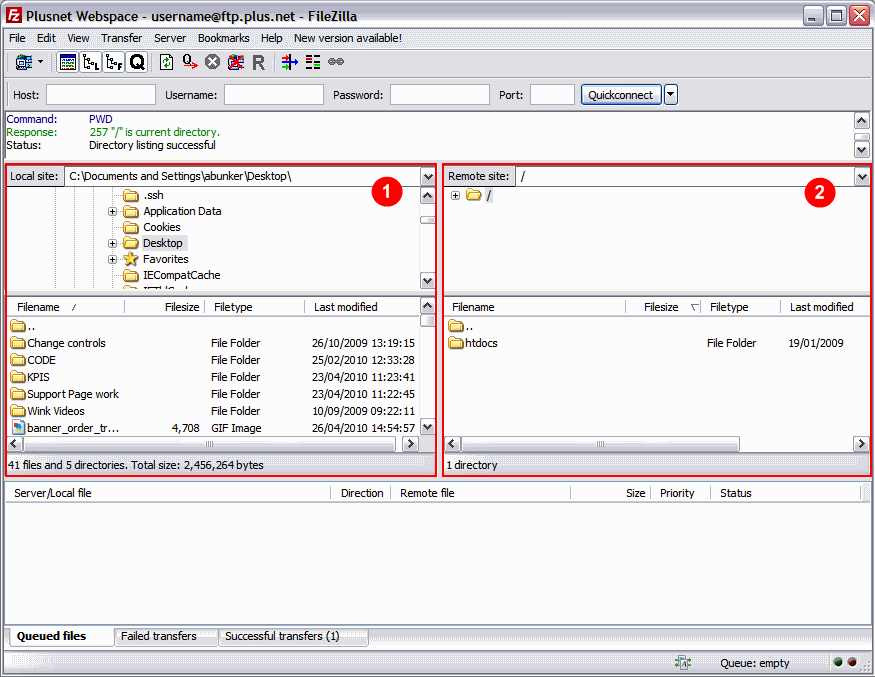The image size is (875, 677).
Task: Toggle the transfer queue display
Action: tap(137, 62)
